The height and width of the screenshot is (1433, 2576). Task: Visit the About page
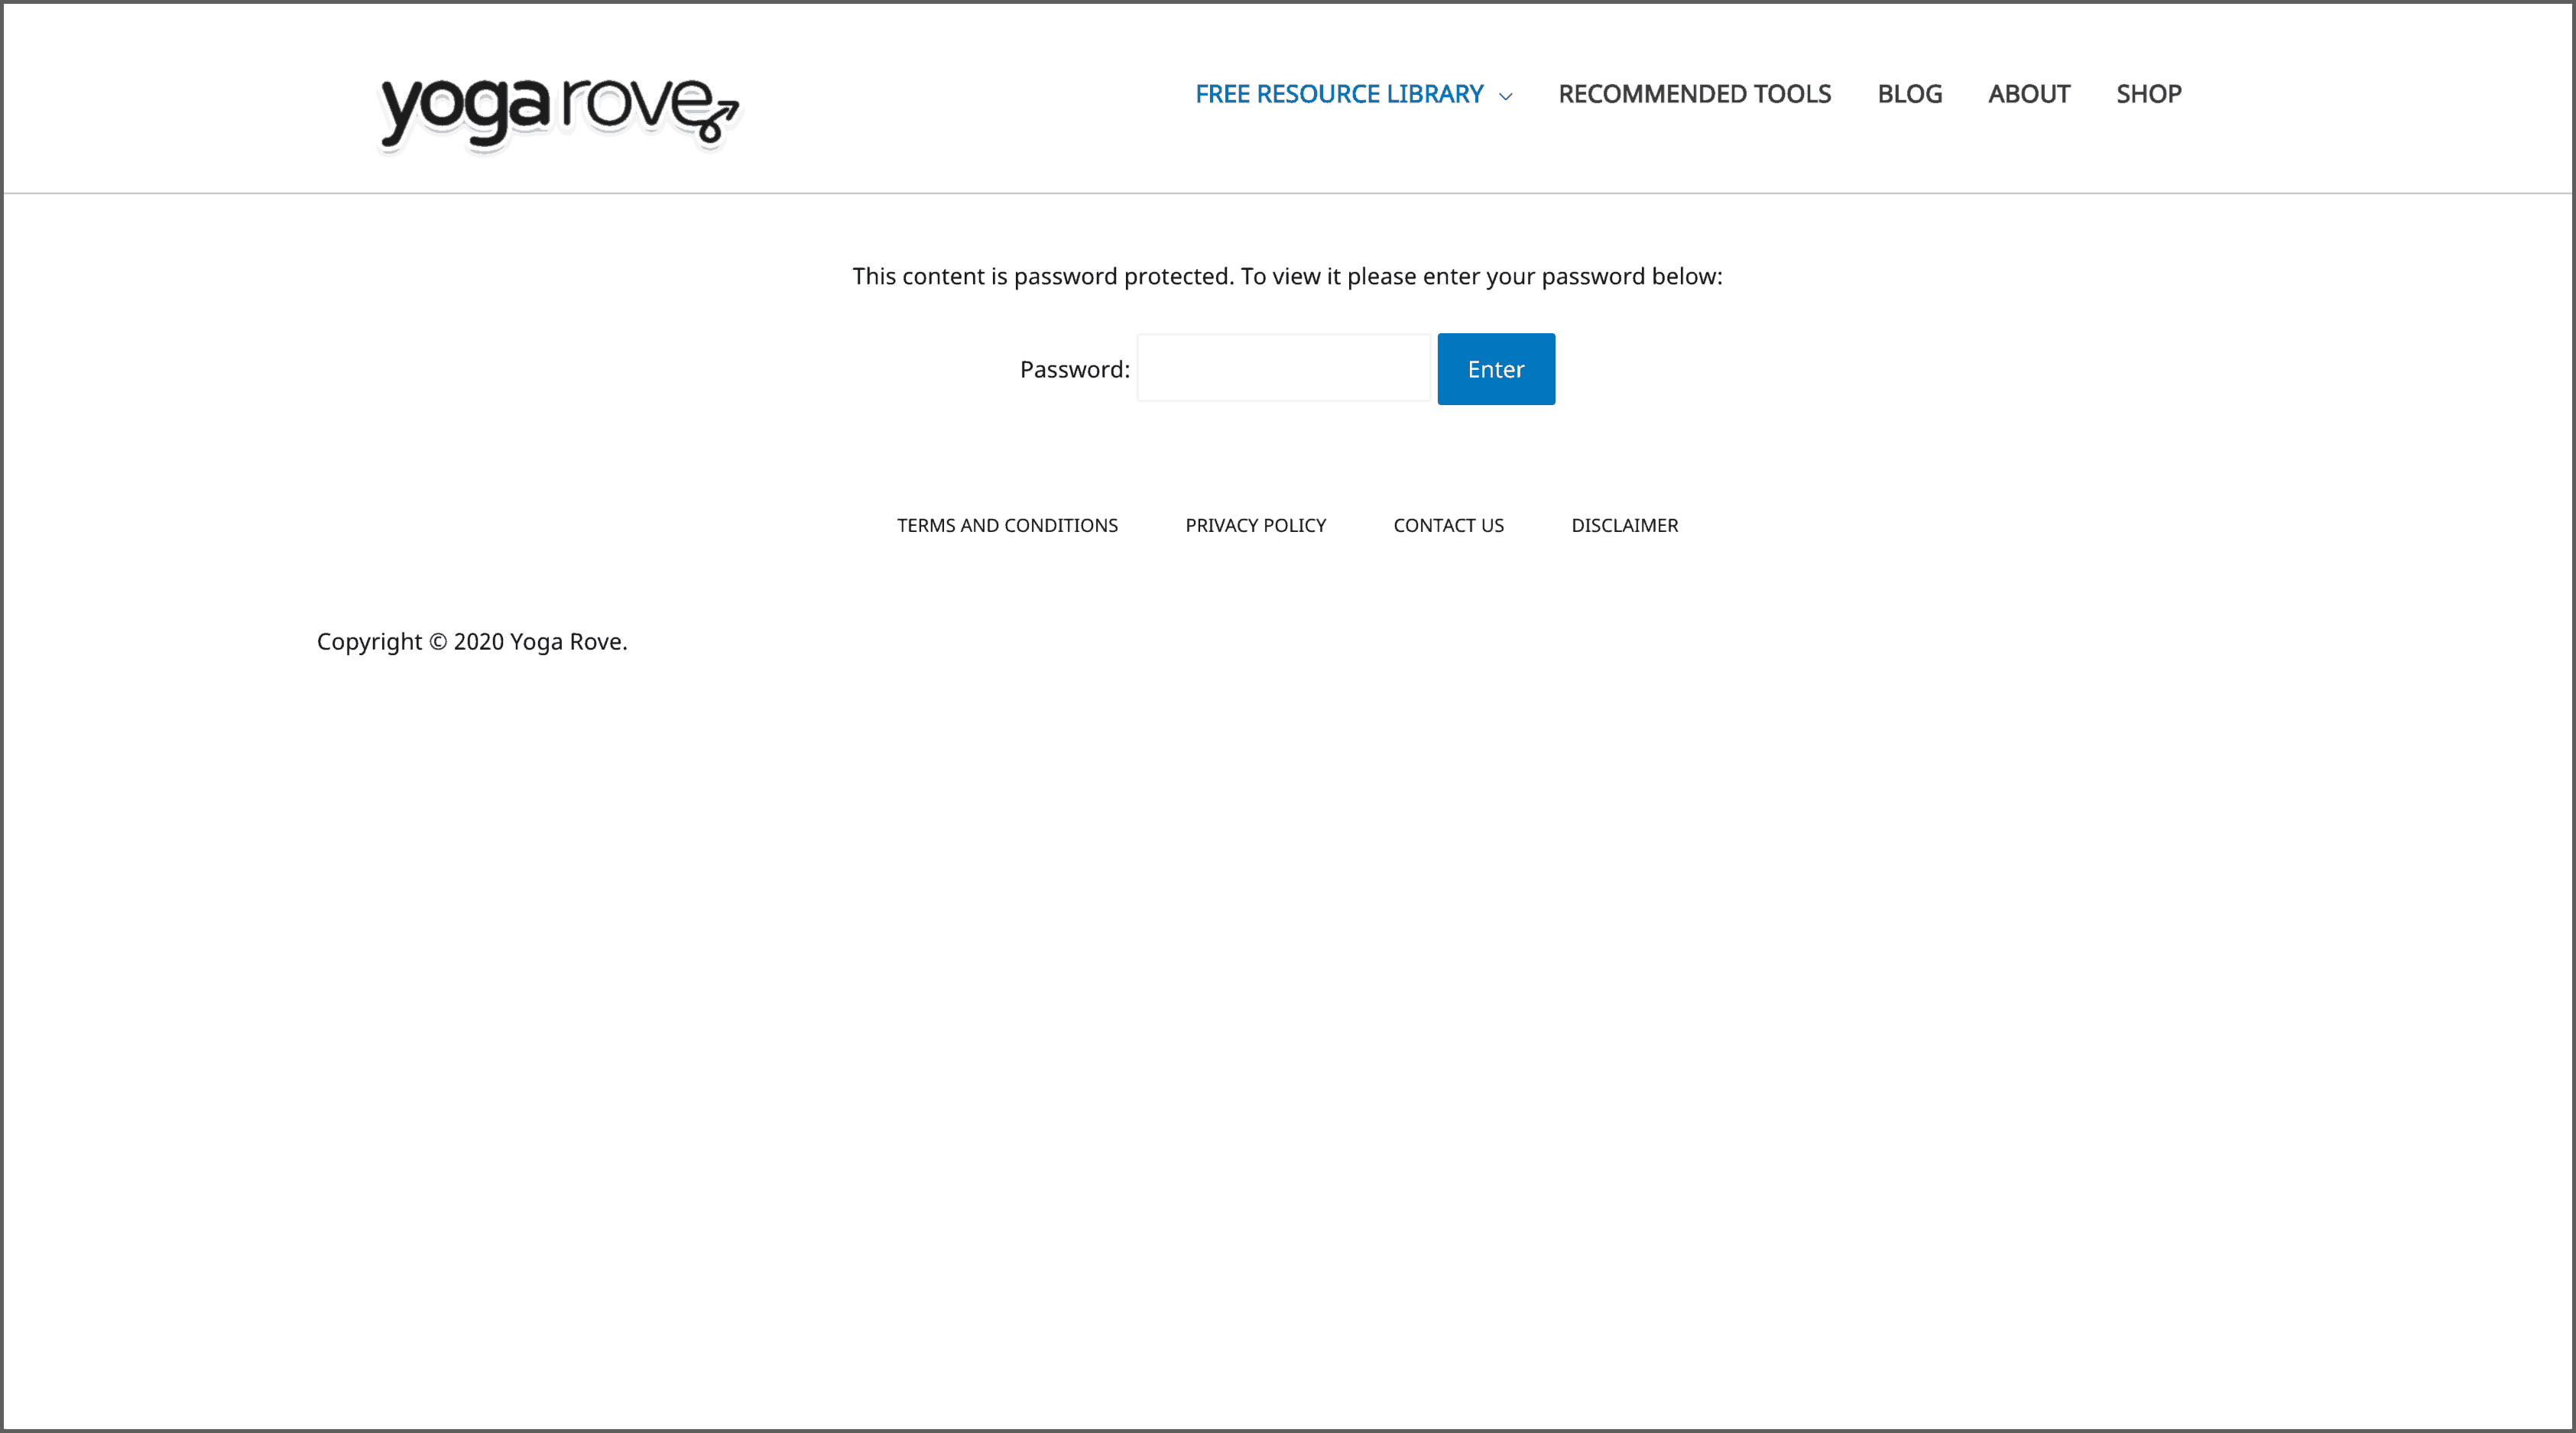click(2029, 94)
